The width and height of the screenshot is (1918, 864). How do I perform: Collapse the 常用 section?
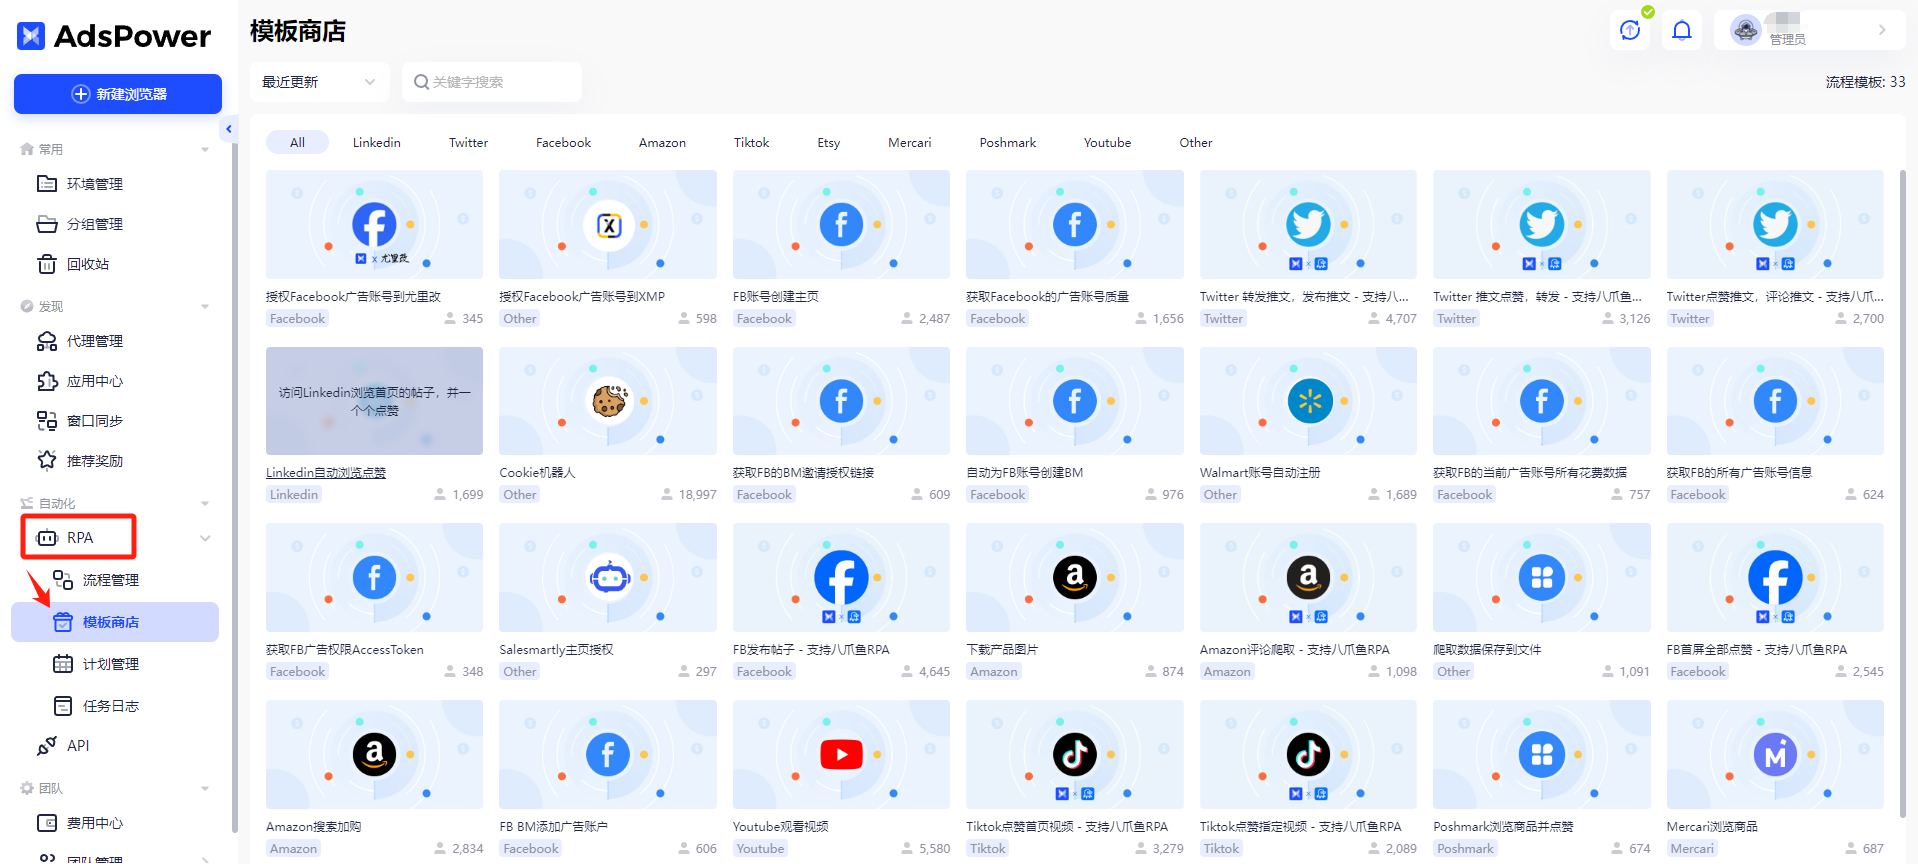click(x=205, y=150)
